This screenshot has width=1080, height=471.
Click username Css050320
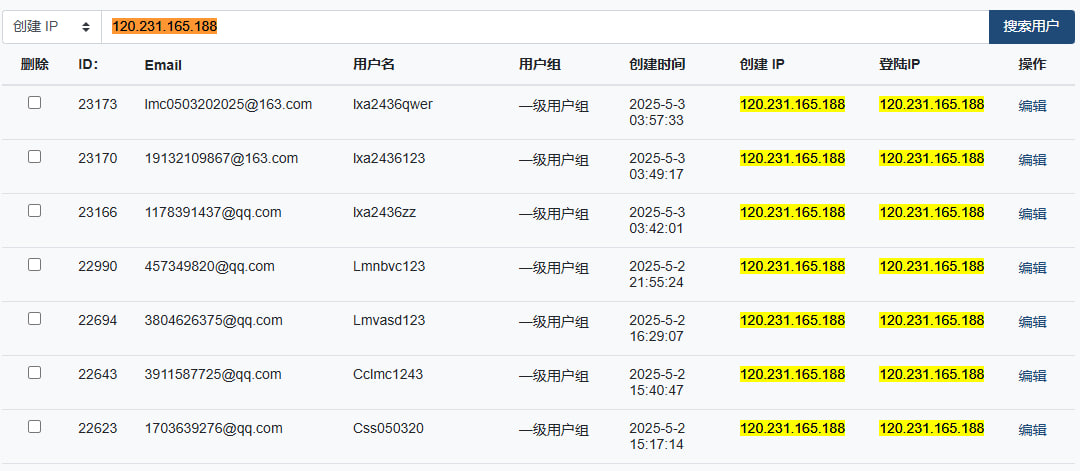click(388, 428)
